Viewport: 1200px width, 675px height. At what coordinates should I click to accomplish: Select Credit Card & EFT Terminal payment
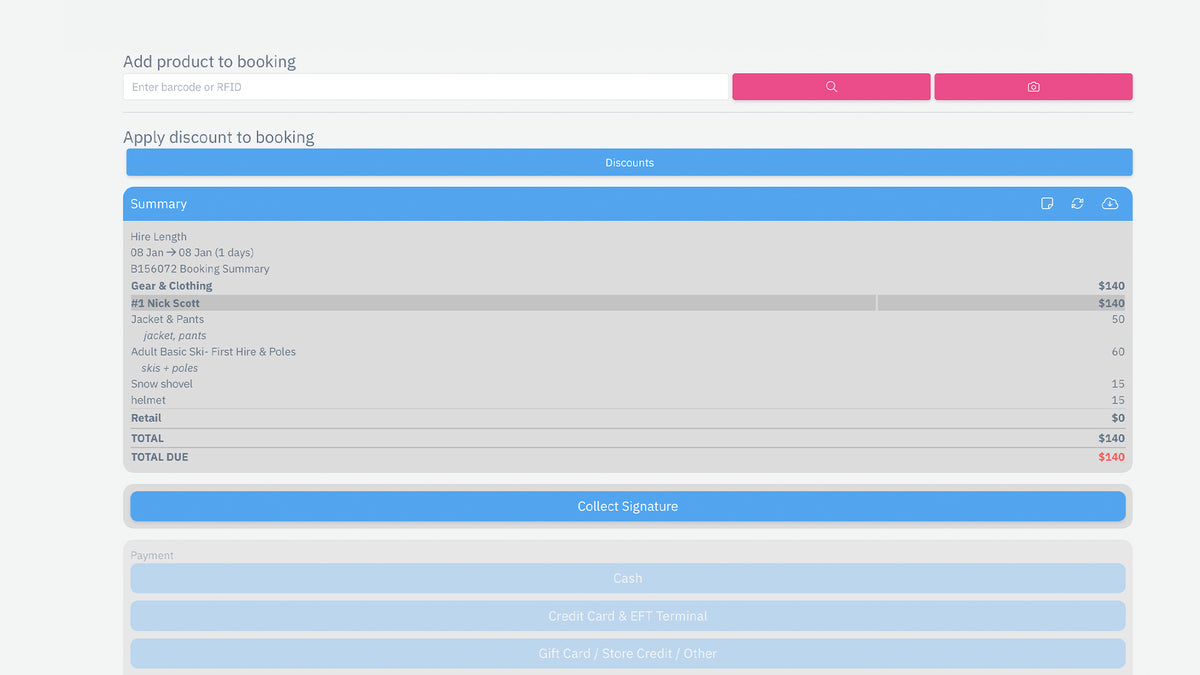tap(627, 616)
